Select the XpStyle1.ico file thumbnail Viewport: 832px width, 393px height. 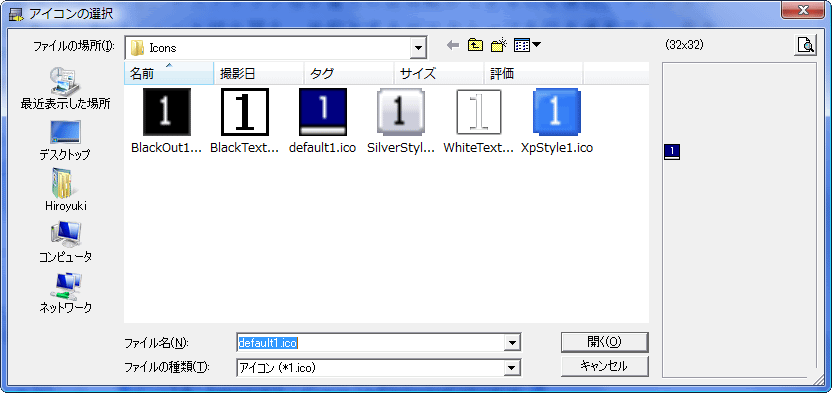557,111
